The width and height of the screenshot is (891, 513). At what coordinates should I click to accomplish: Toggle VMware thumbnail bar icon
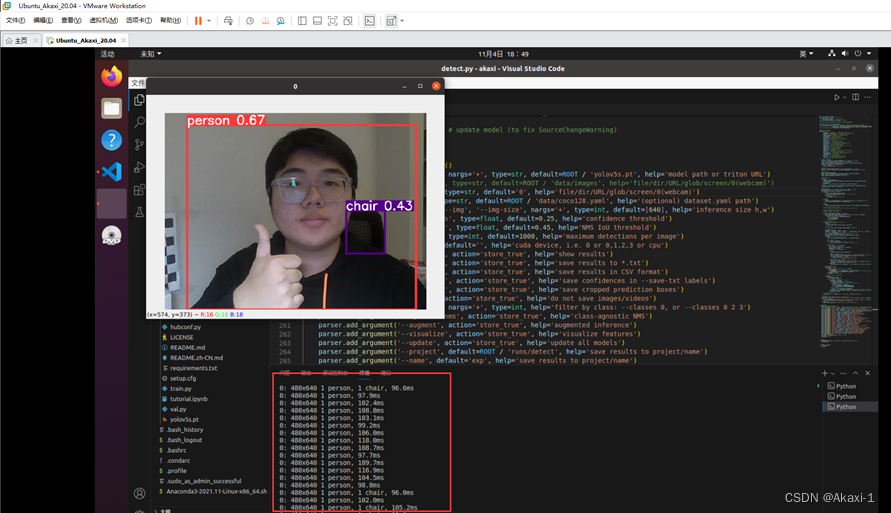(x=318, y=21)
